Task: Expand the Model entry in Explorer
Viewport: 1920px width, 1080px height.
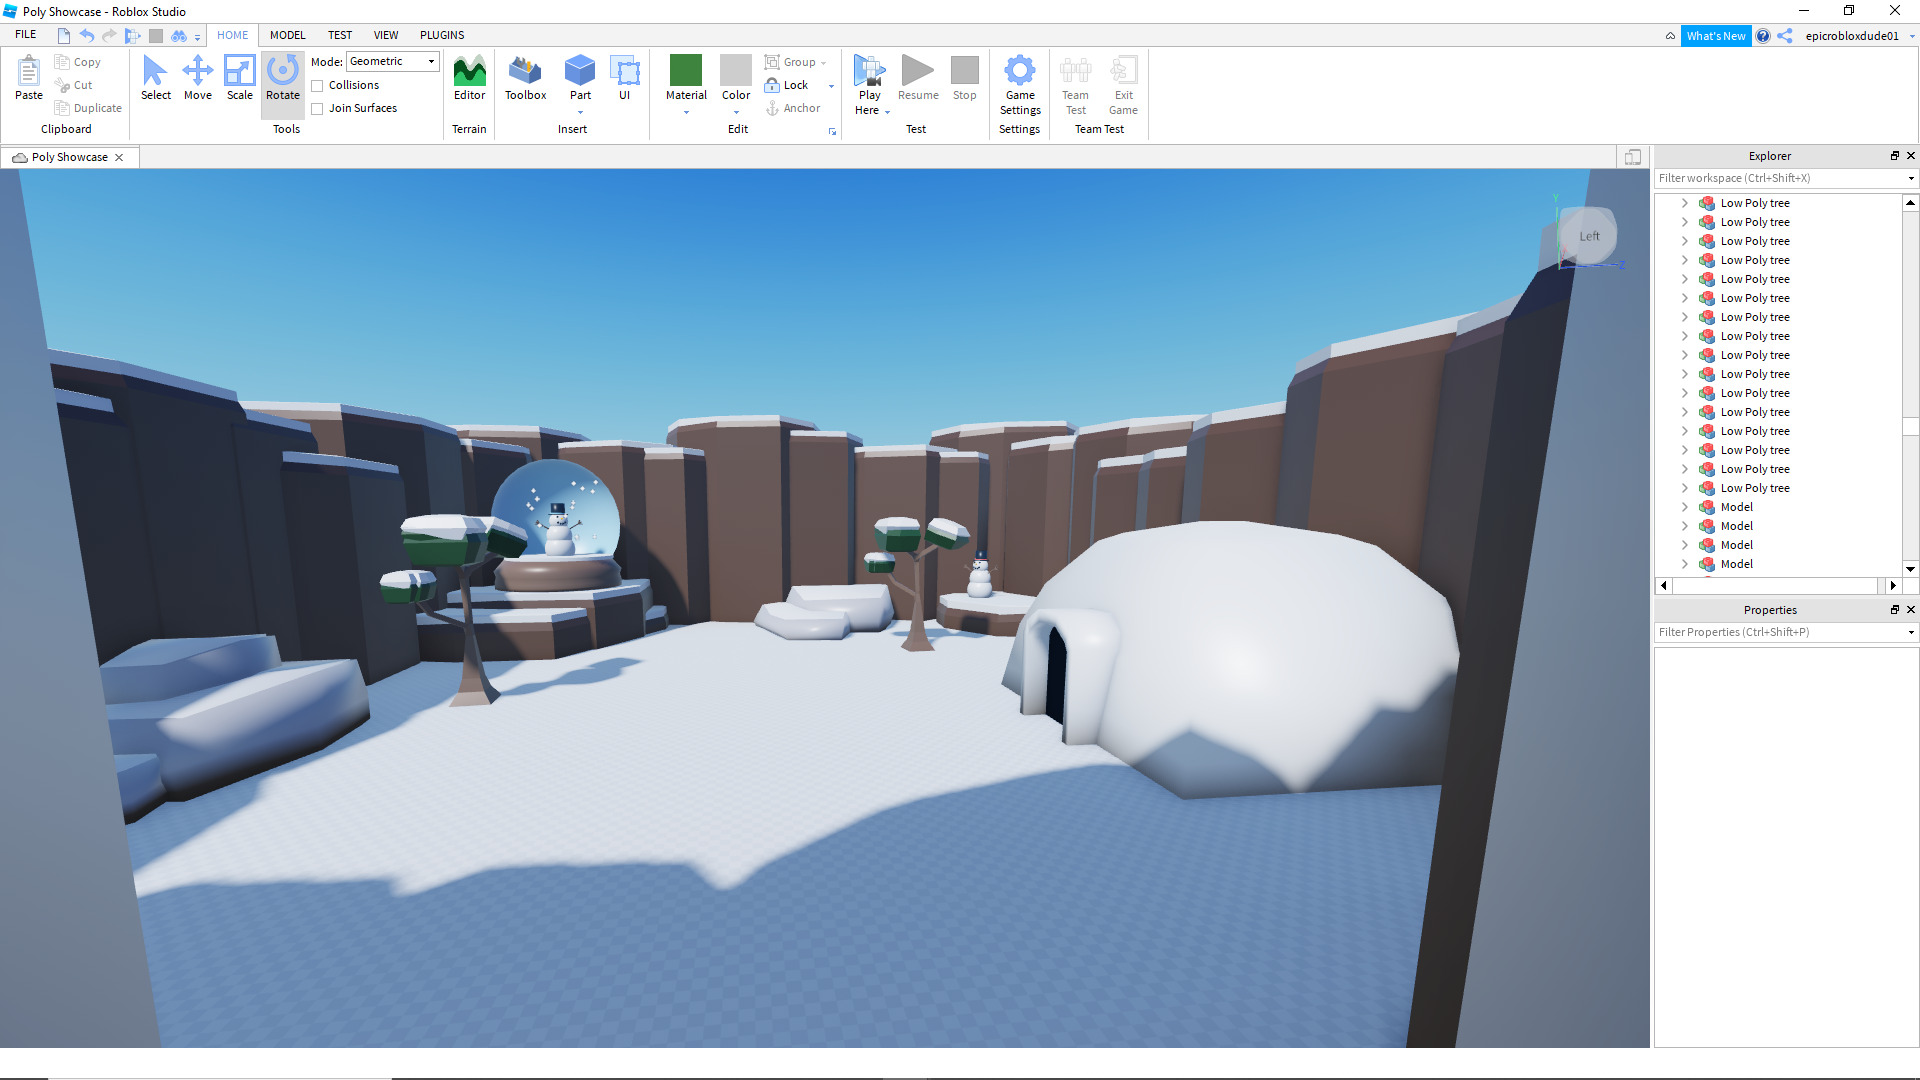Action: coord(1685,507)
